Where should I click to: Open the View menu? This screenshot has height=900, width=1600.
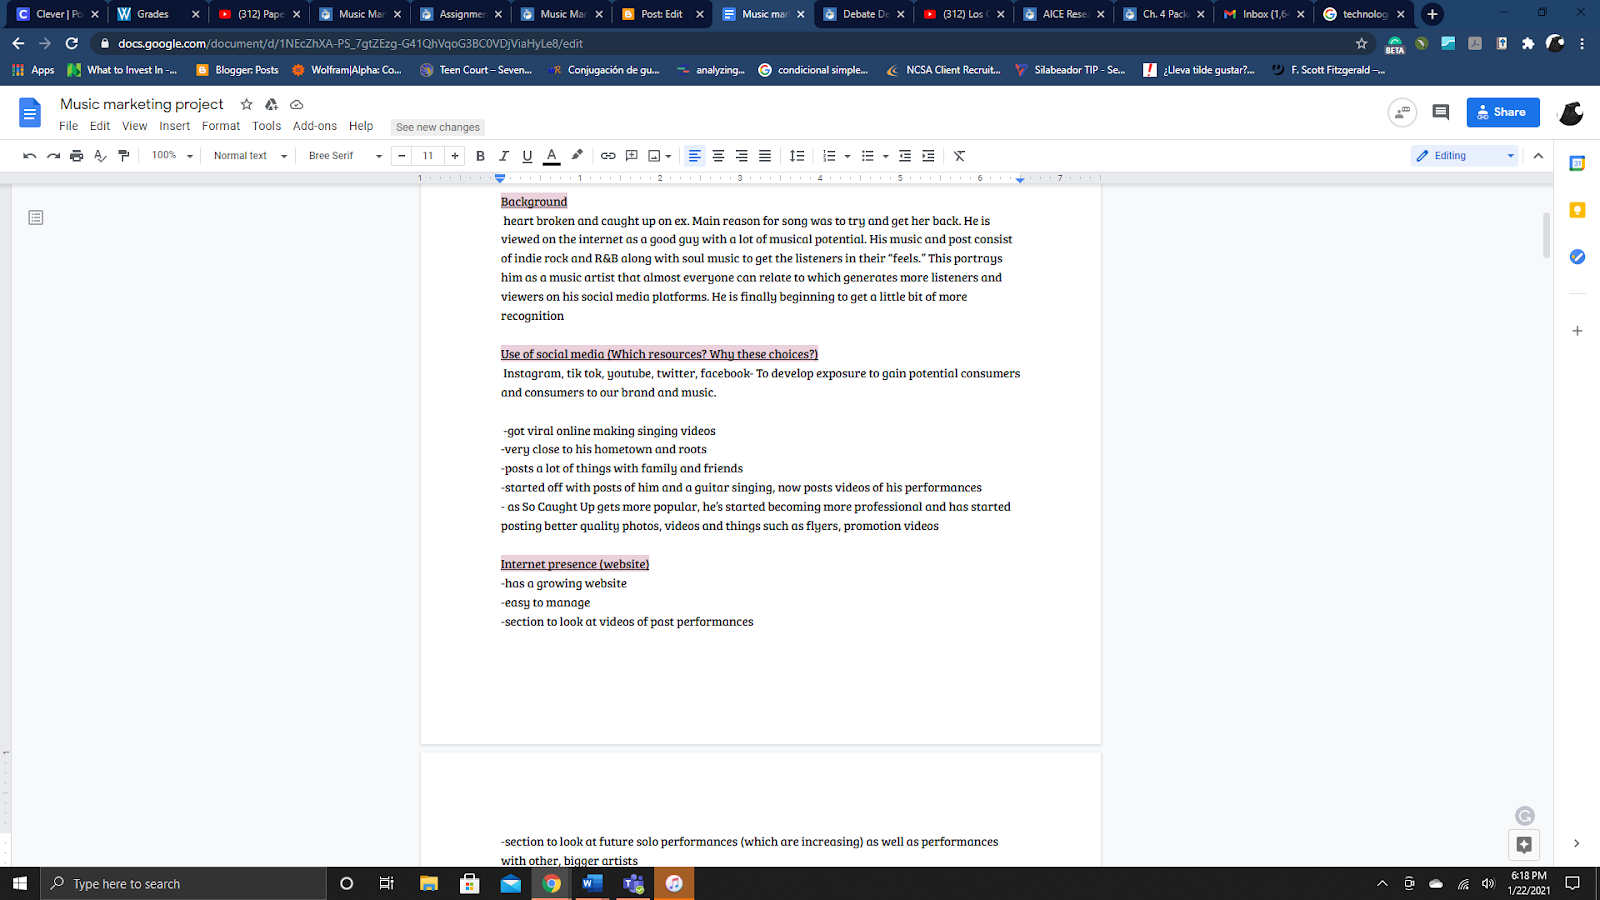coord(134,126)
